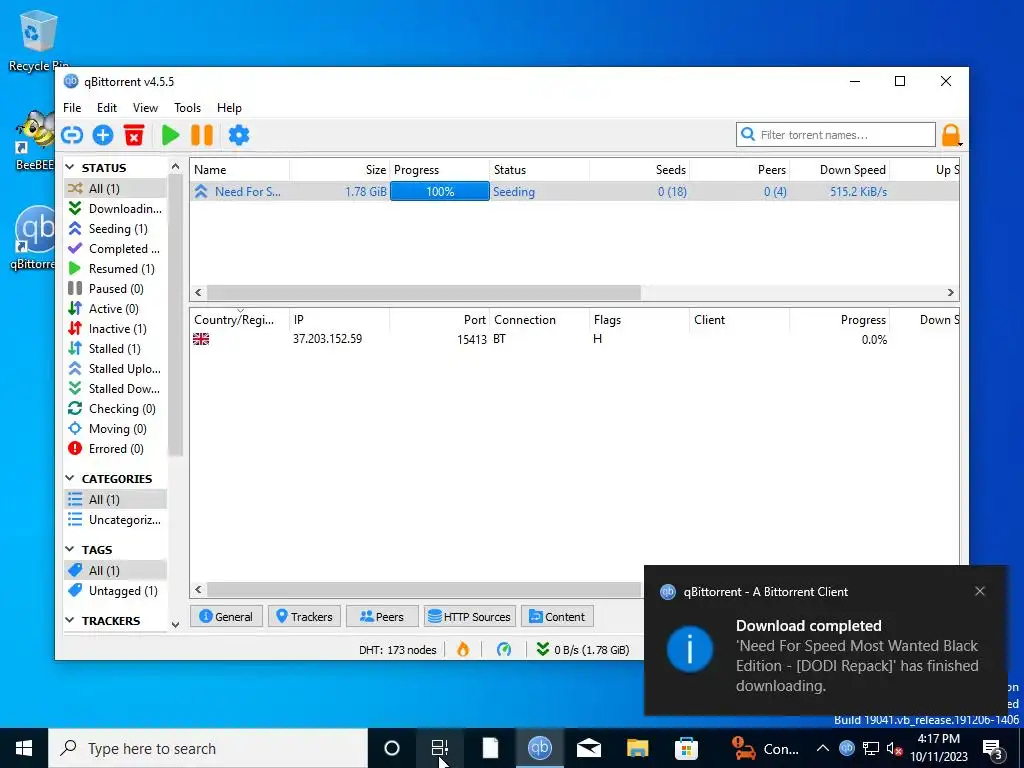Collapse the CATEGORIES section
This screenshot has width=1024, height=768.
70,479
